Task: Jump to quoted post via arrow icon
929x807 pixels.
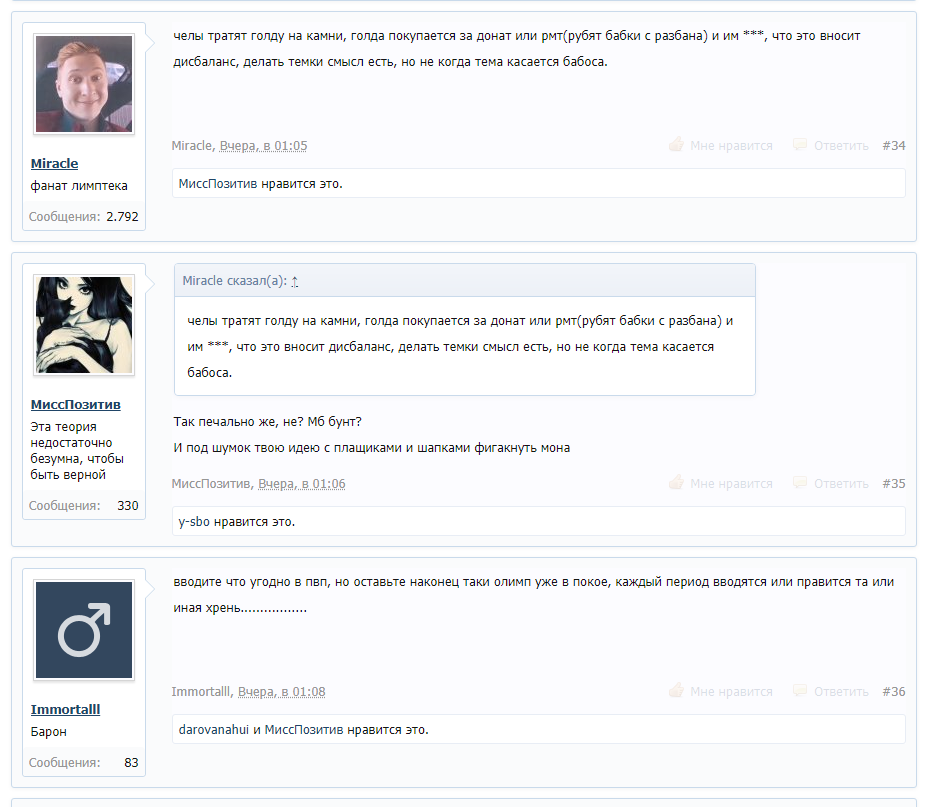Action: (x=295, y=282)
